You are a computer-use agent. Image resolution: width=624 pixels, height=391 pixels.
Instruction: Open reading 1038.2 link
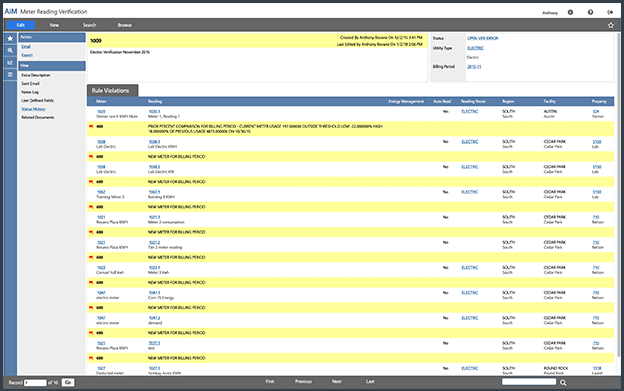154,167
